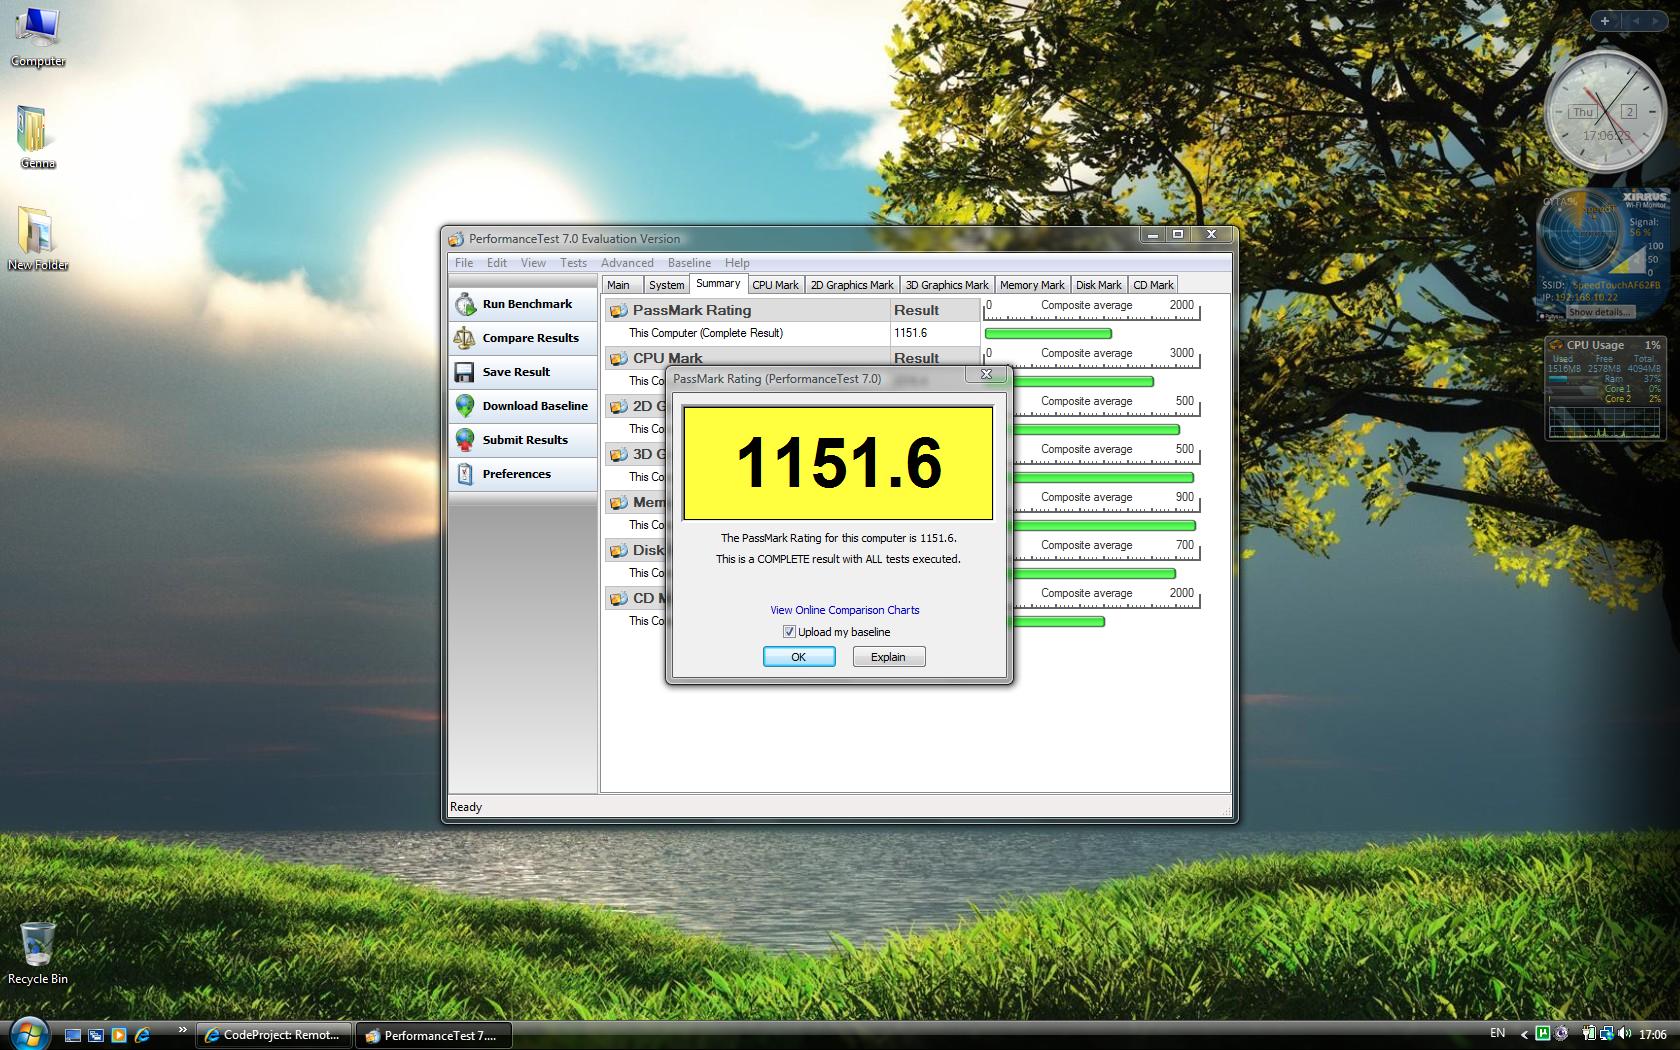Click the PassMark Rating row icon

click(x=619, y=311)
